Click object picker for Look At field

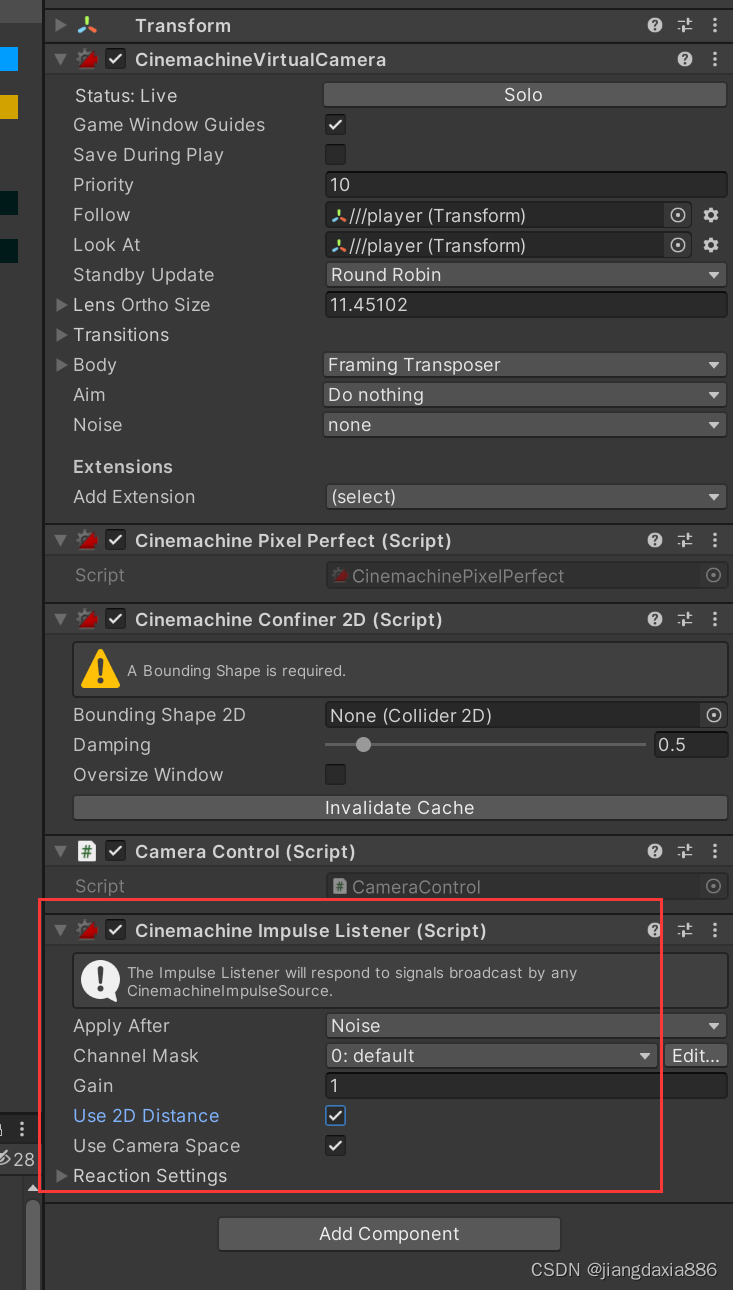coord(678,245)
